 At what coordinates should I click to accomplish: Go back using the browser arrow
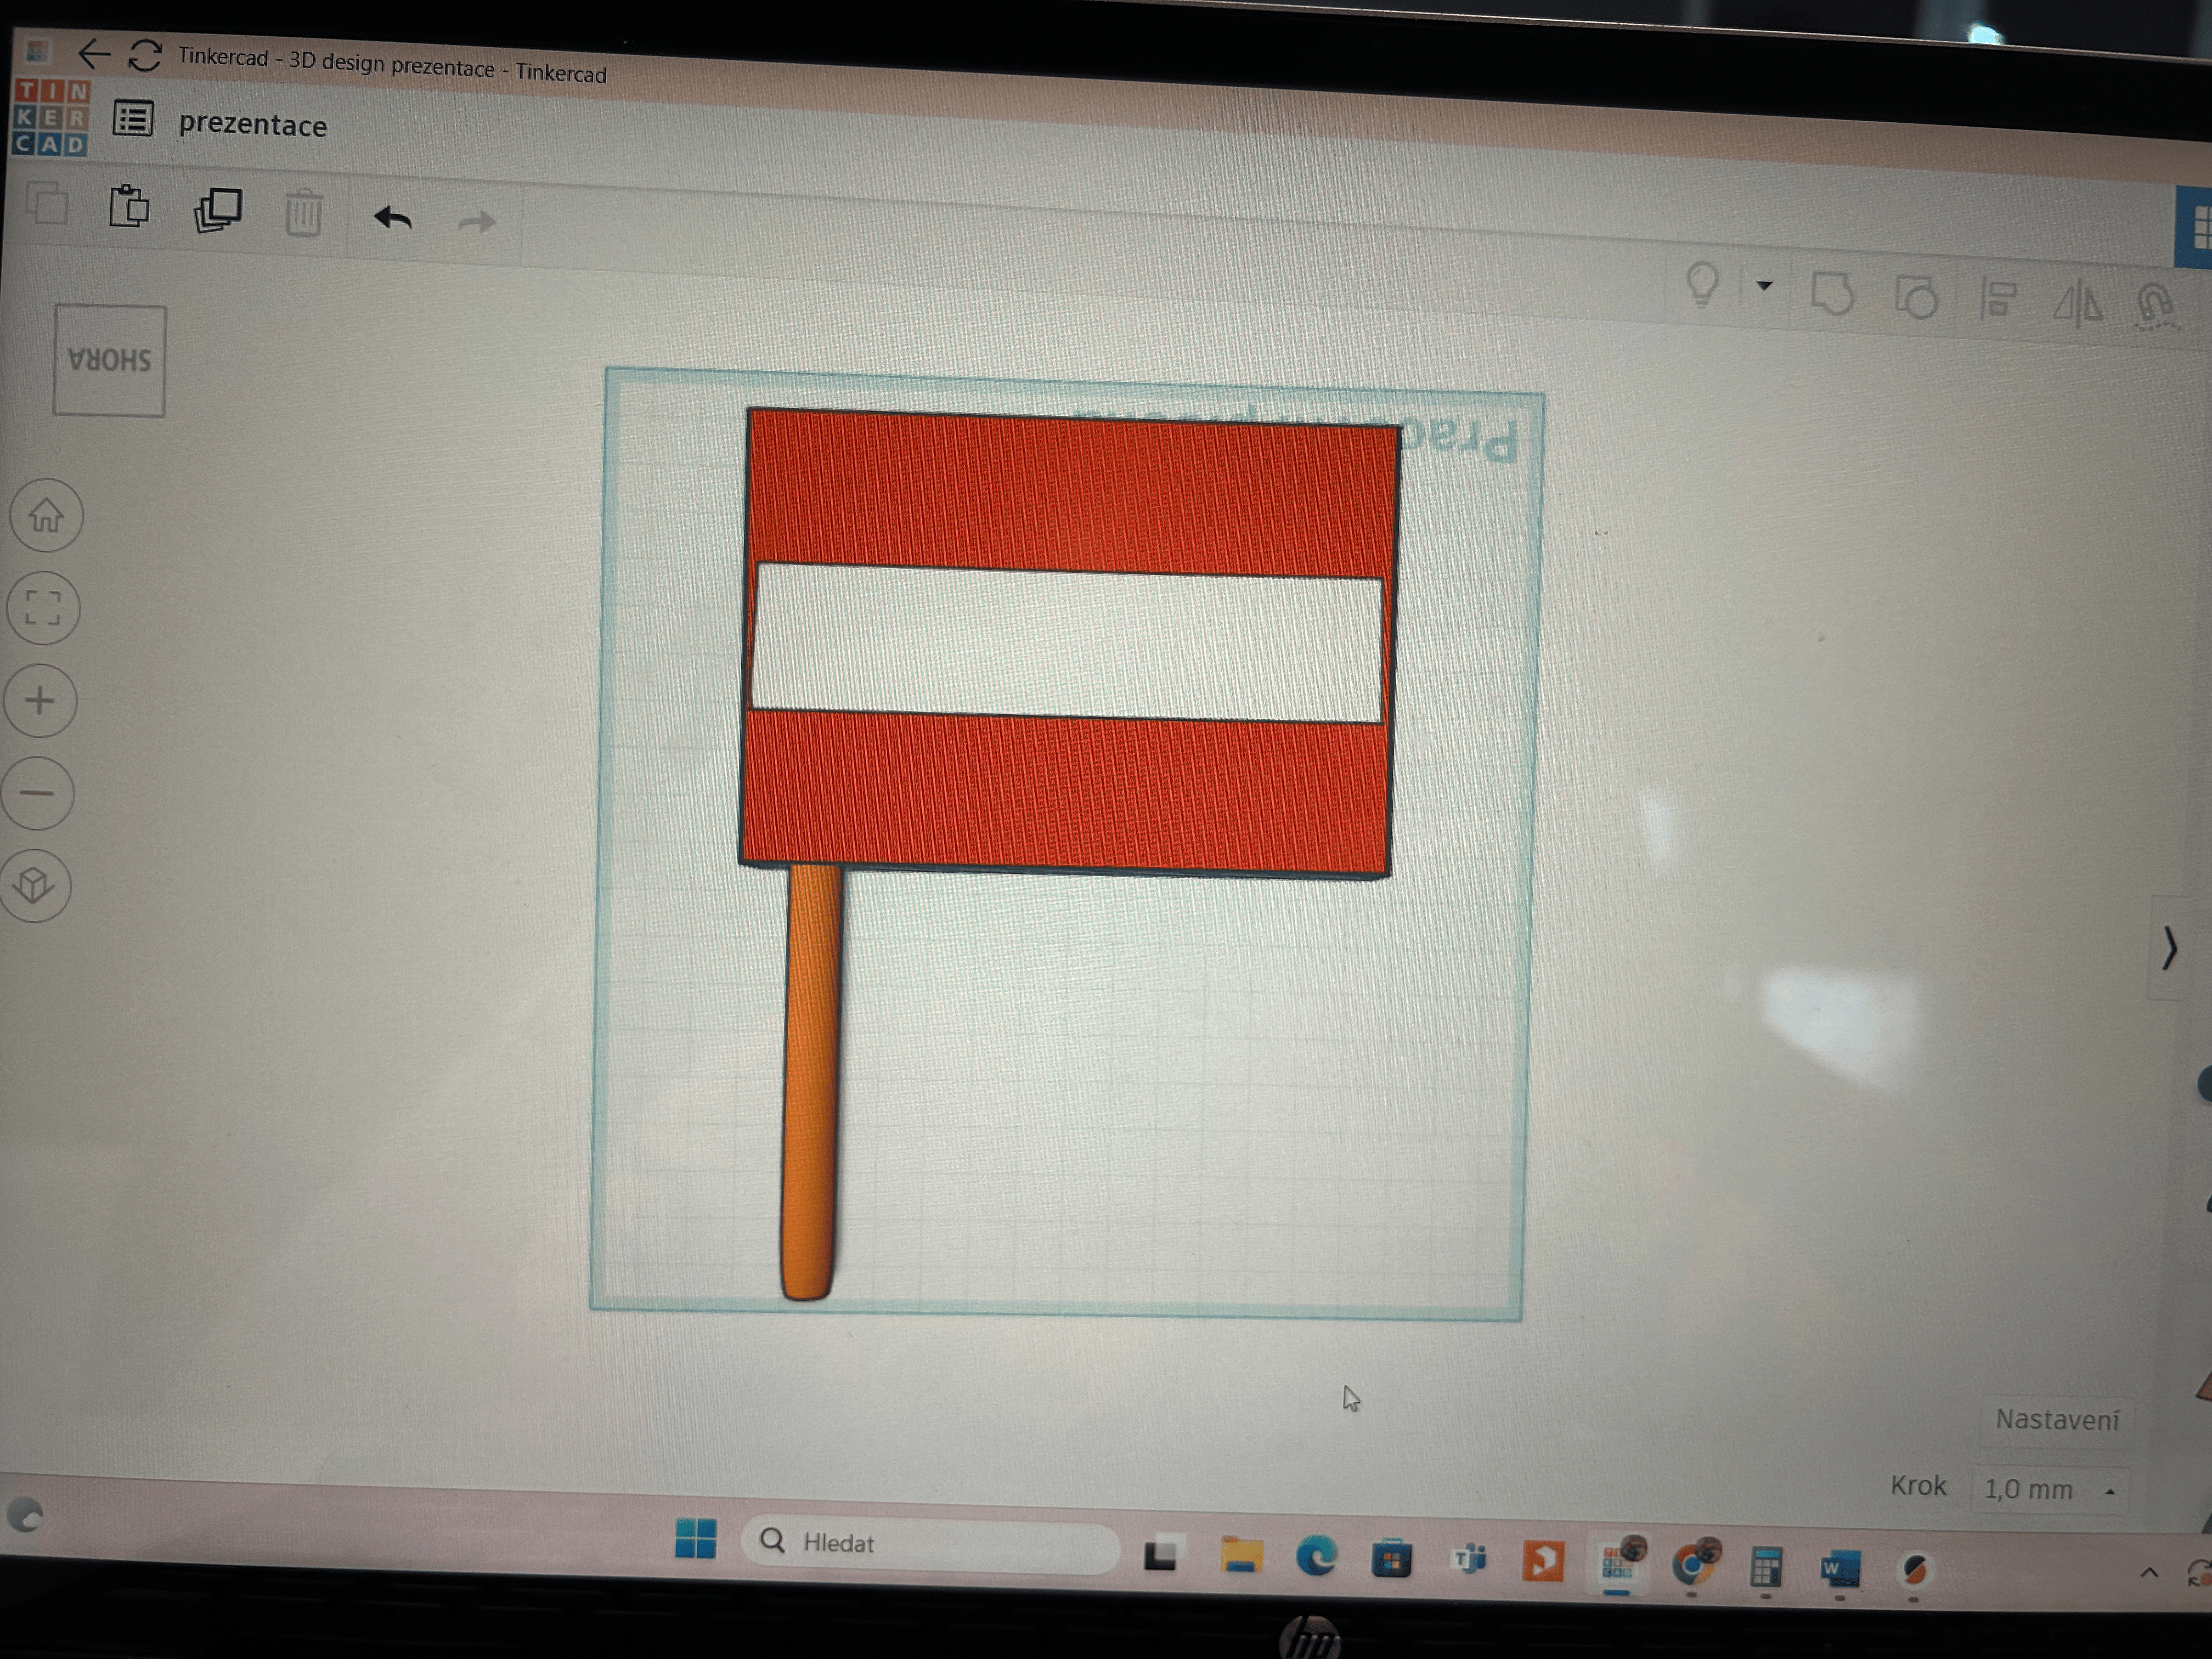tap(93, 53)
